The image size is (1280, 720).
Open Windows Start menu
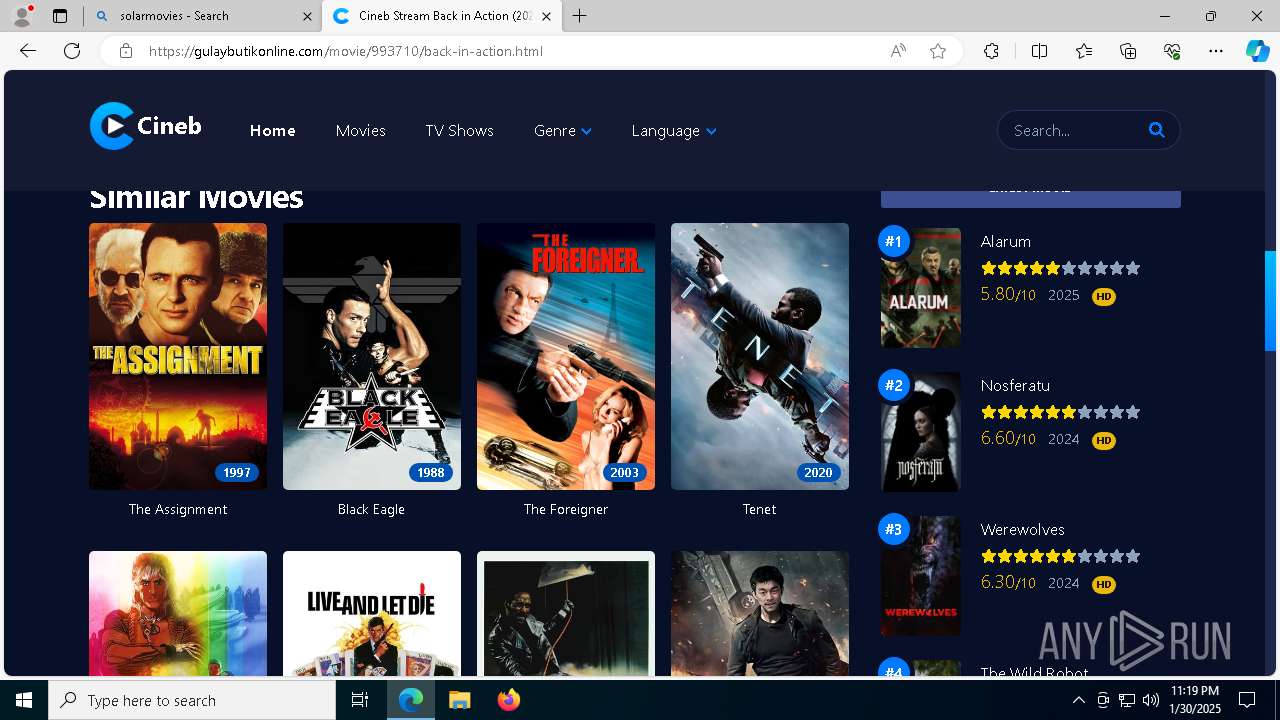[24, 700]
